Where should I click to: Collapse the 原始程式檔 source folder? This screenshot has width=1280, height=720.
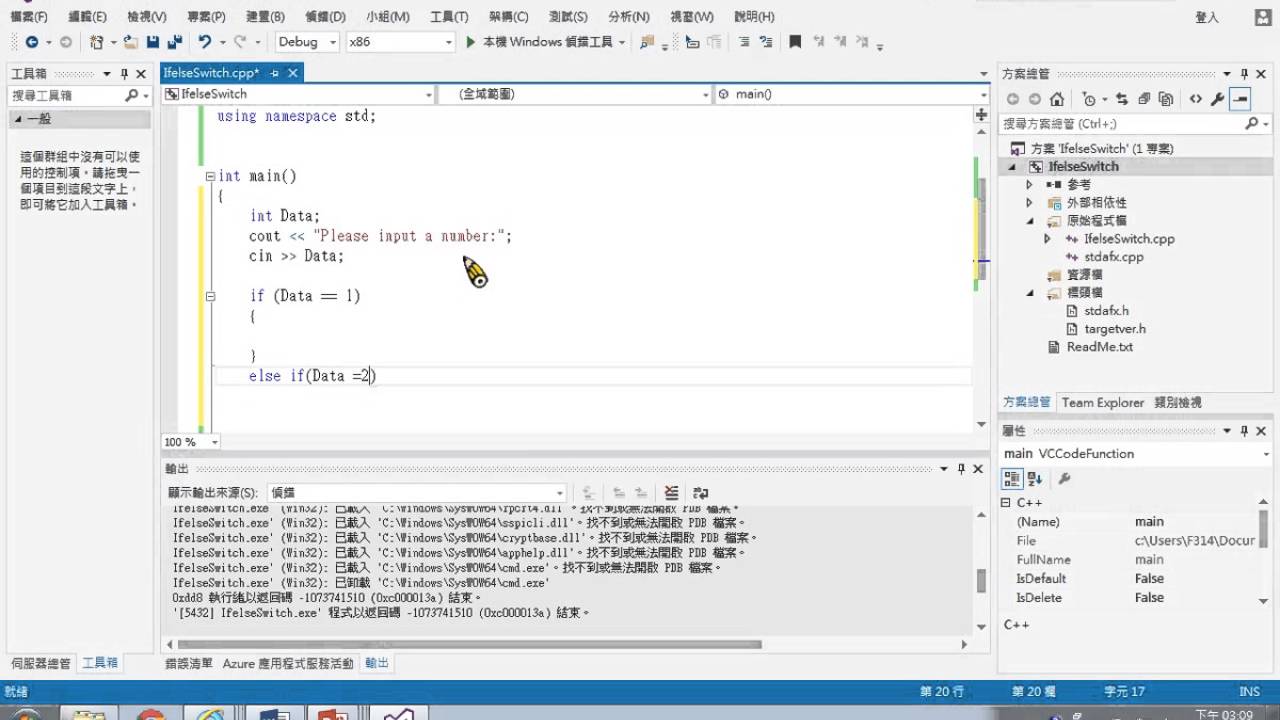(x=1029, y=221)
